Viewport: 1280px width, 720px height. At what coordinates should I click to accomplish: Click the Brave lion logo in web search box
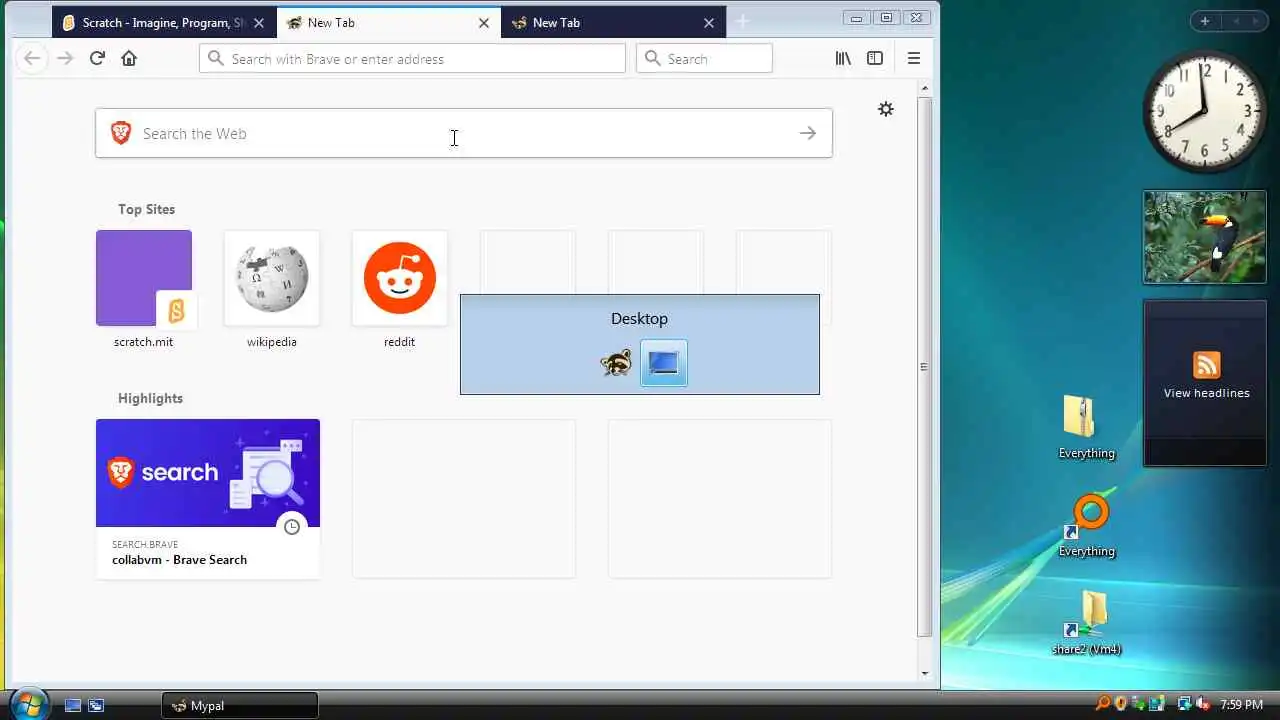(x=121, y=133)
